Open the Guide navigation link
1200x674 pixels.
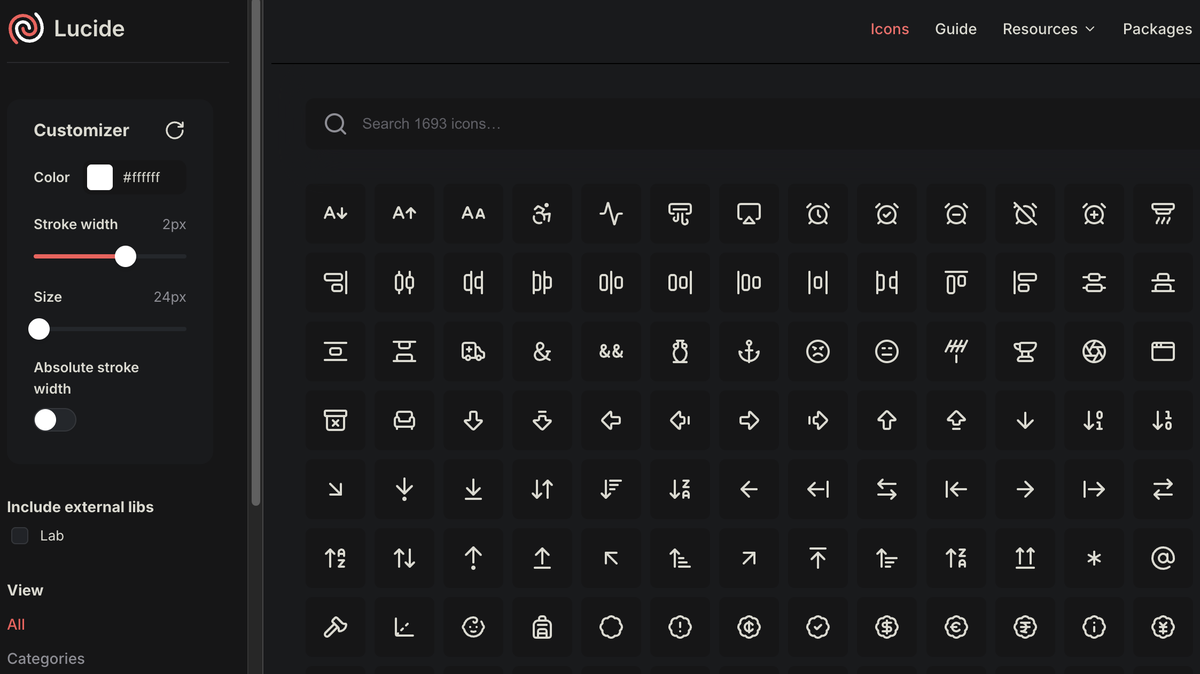click(956, 29)
